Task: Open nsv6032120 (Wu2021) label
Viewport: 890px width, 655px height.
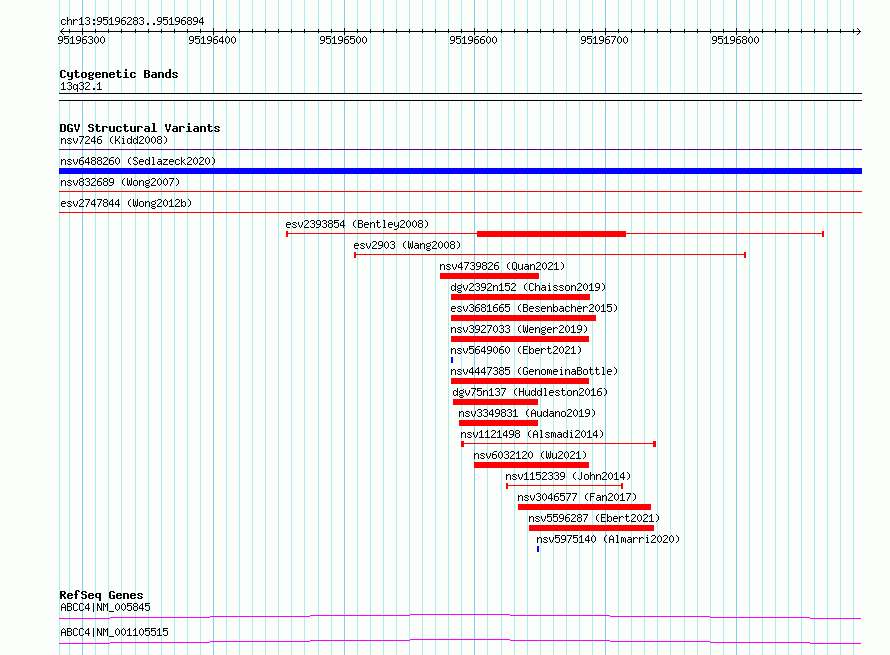Action: point(530,455)
